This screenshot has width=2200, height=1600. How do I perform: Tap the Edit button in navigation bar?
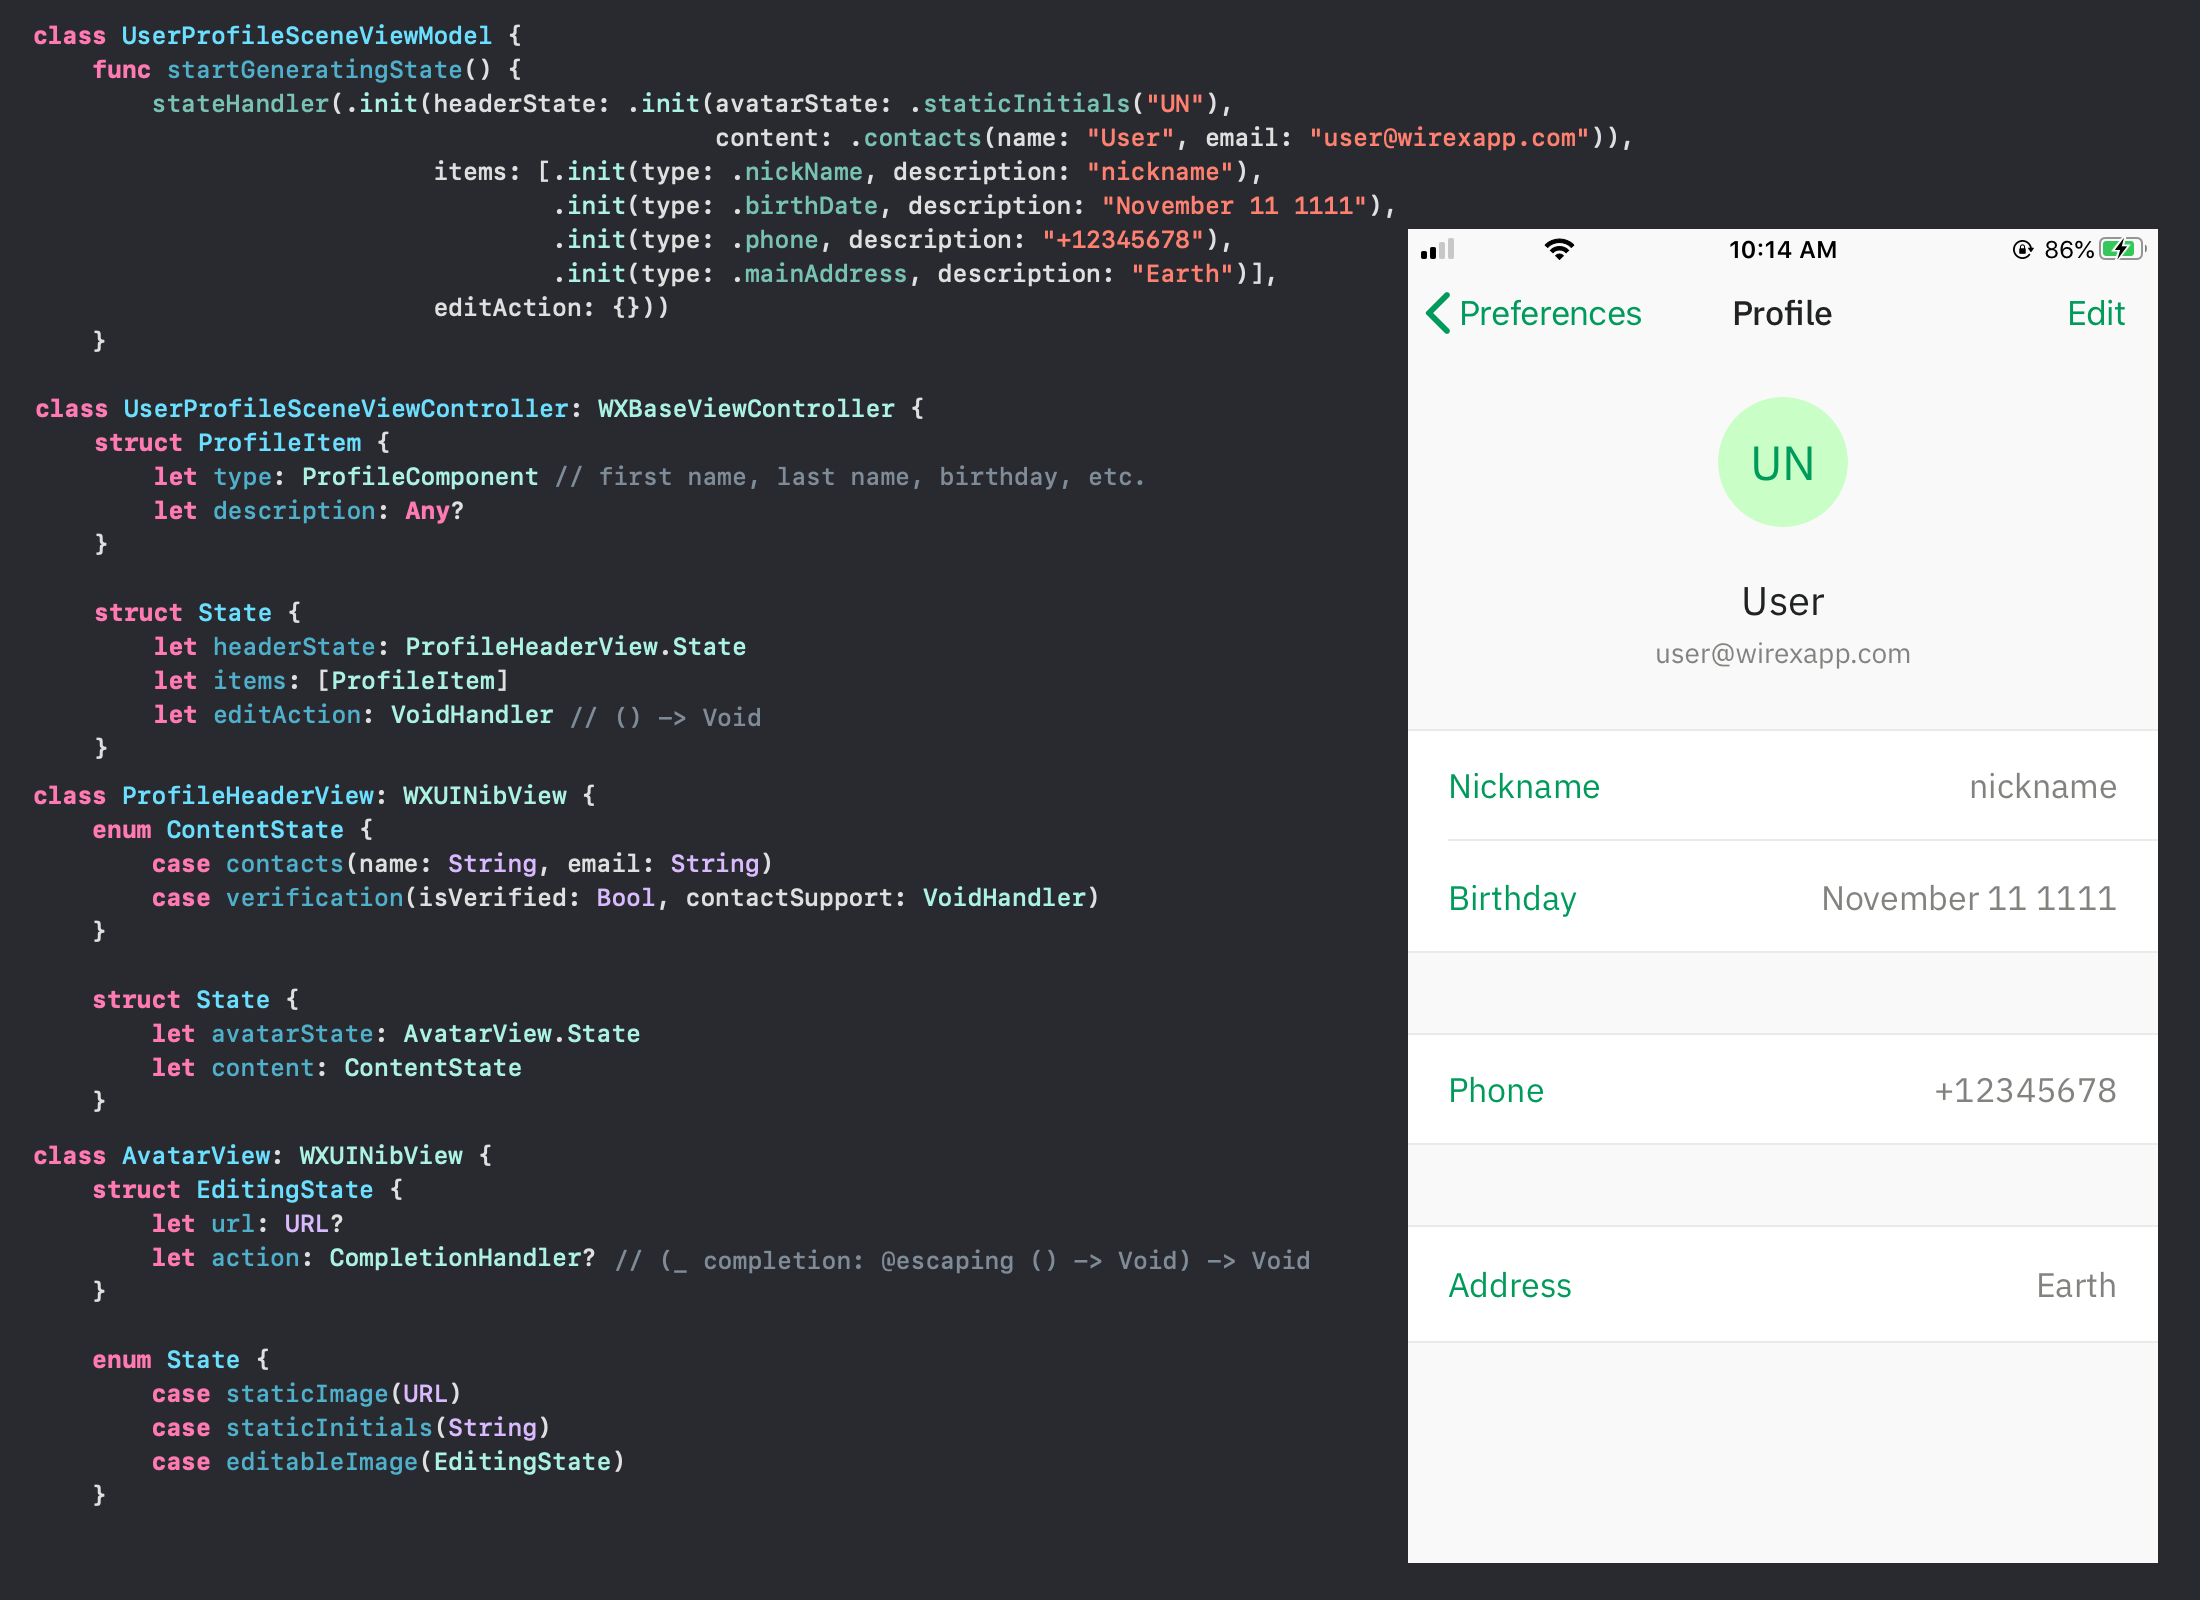(2095, 314)
